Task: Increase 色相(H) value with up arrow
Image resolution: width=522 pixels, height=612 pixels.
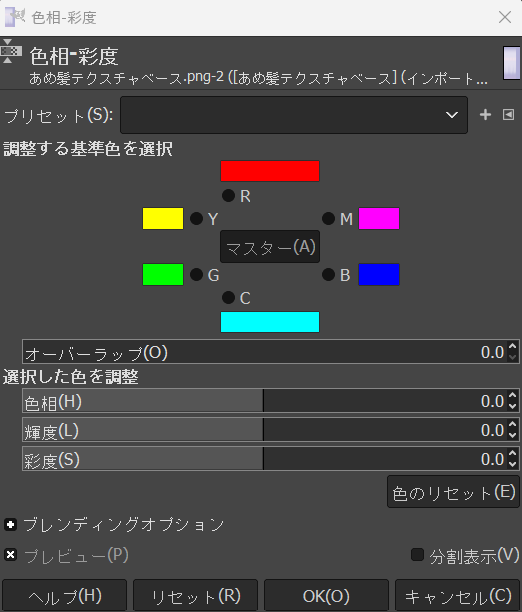Action: [x=513, y=396]
